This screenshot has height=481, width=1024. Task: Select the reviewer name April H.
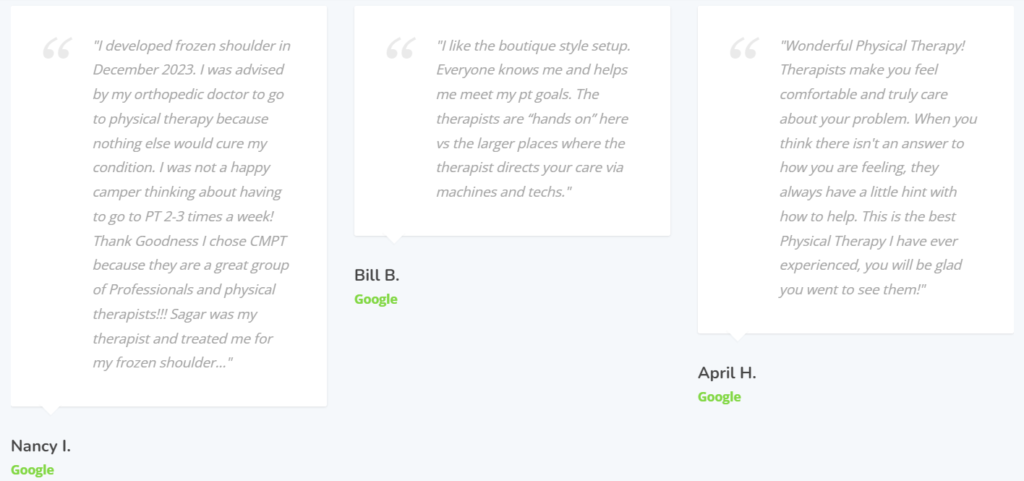click(727, 373)
